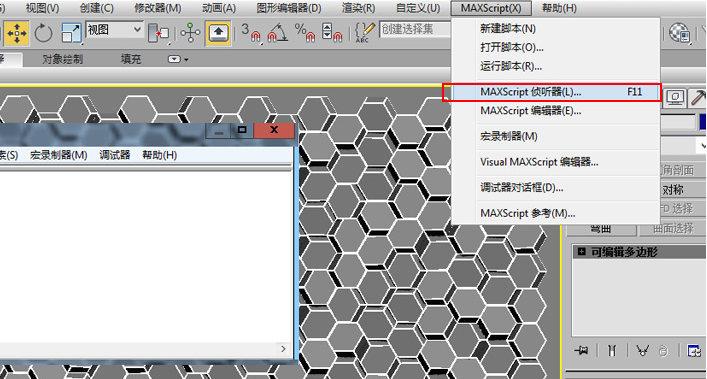The image size is (707, 379).
Task: Click the render teapot icon at toolbar right
Action: click(x=679, y=33)
